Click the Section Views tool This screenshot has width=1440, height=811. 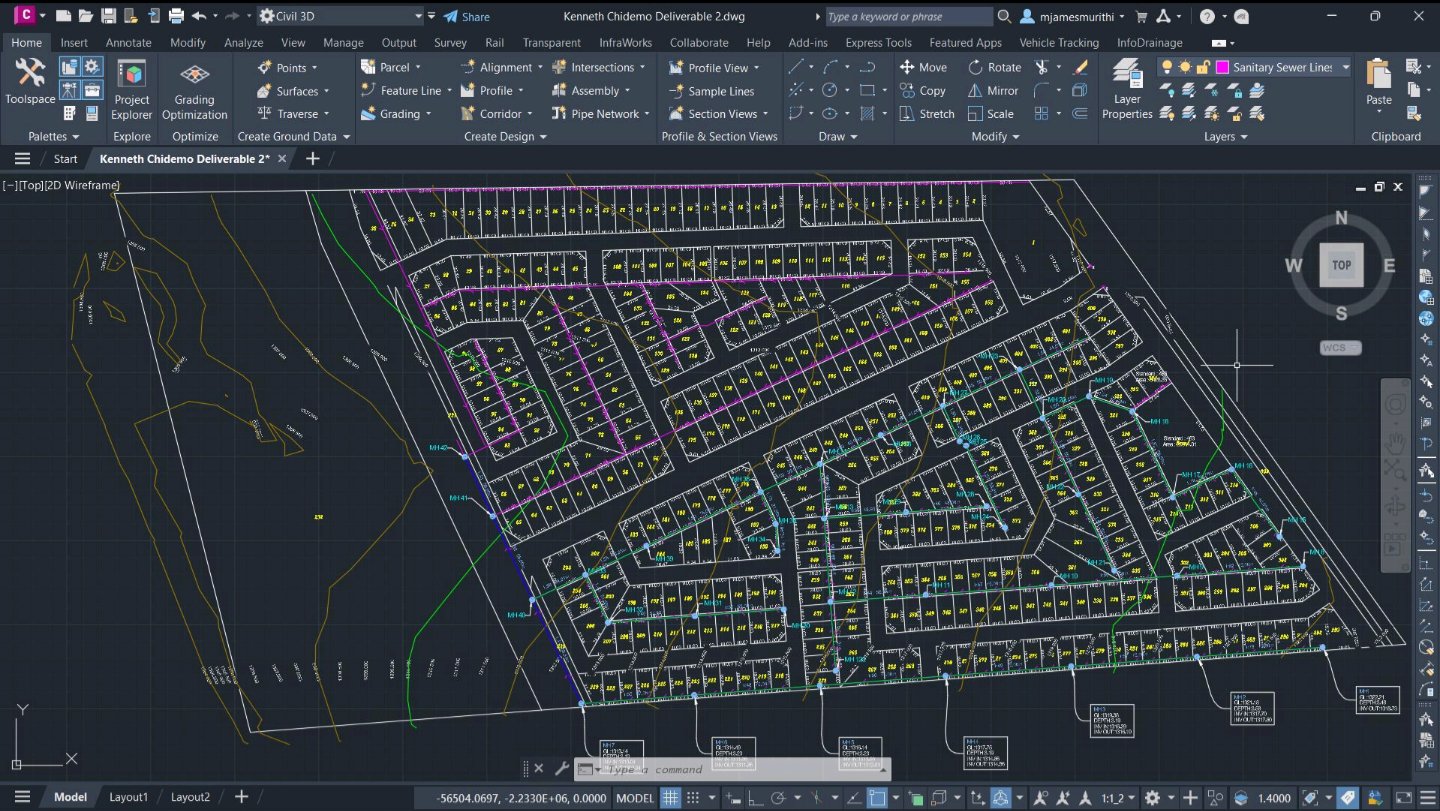(x=719, y=113)
